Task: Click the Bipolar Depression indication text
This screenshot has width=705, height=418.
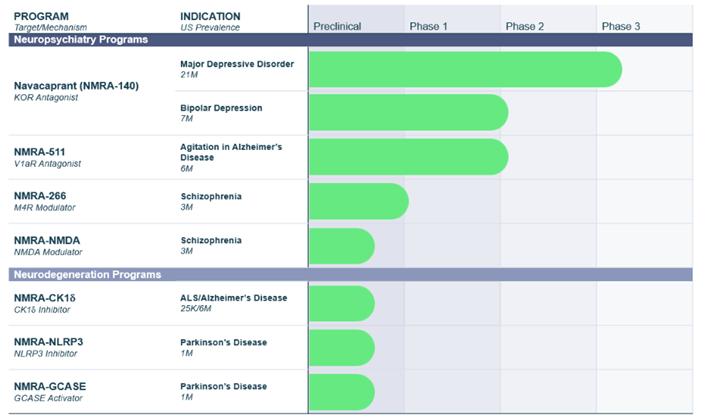Action: 221,107
